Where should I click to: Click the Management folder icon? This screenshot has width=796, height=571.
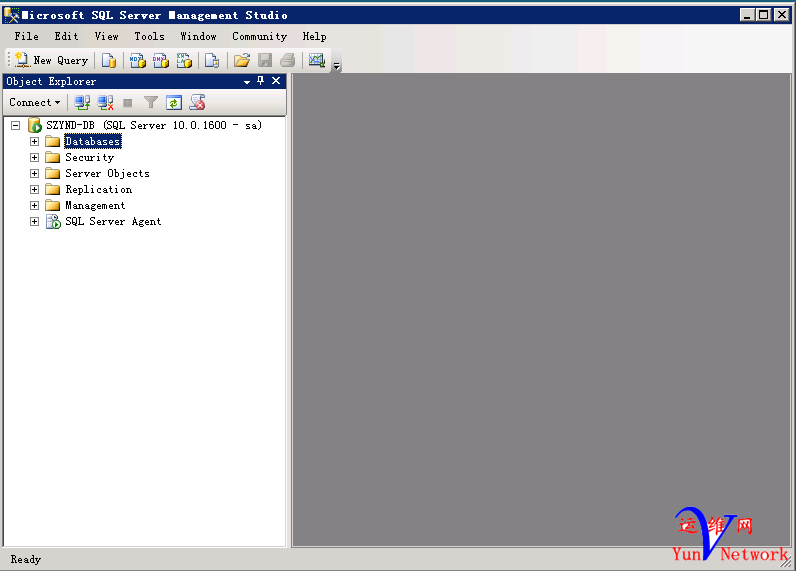pyautogui.click(x=52, y=206)
